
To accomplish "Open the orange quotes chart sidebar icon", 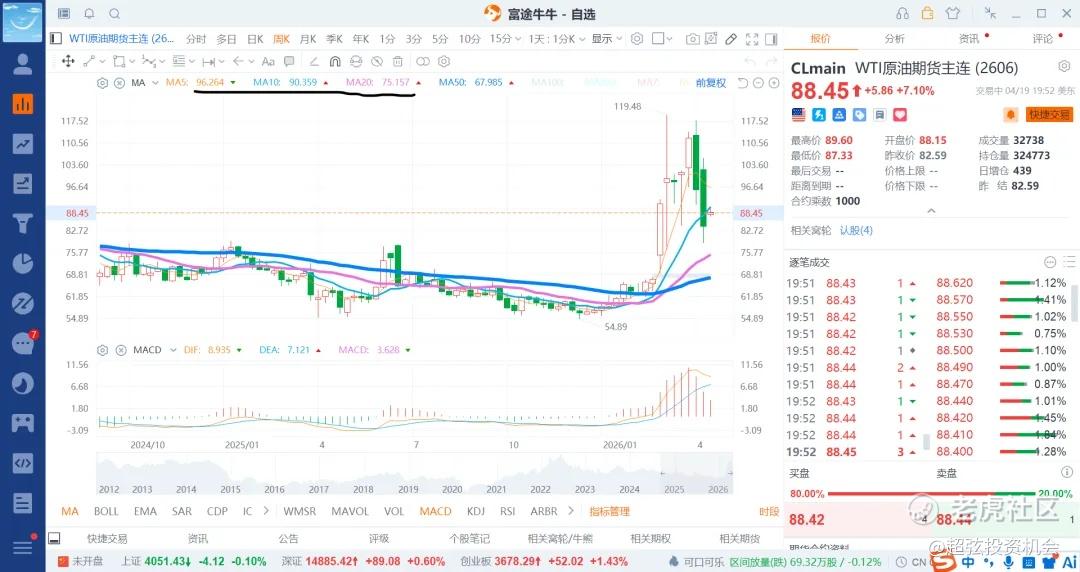I will coord(23,104).
